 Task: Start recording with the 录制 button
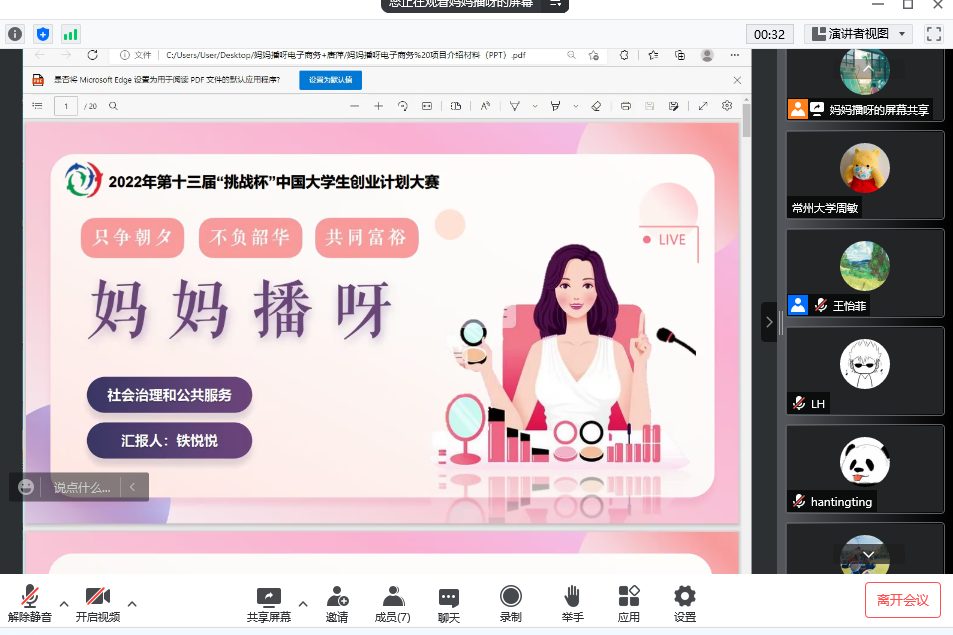tap(510, 598)
